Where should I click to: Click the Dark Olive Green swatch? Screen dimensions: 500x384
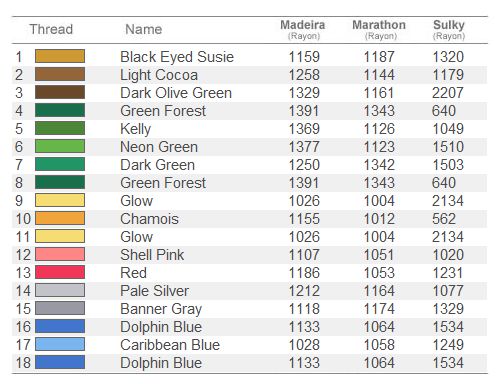click(60, 92)
